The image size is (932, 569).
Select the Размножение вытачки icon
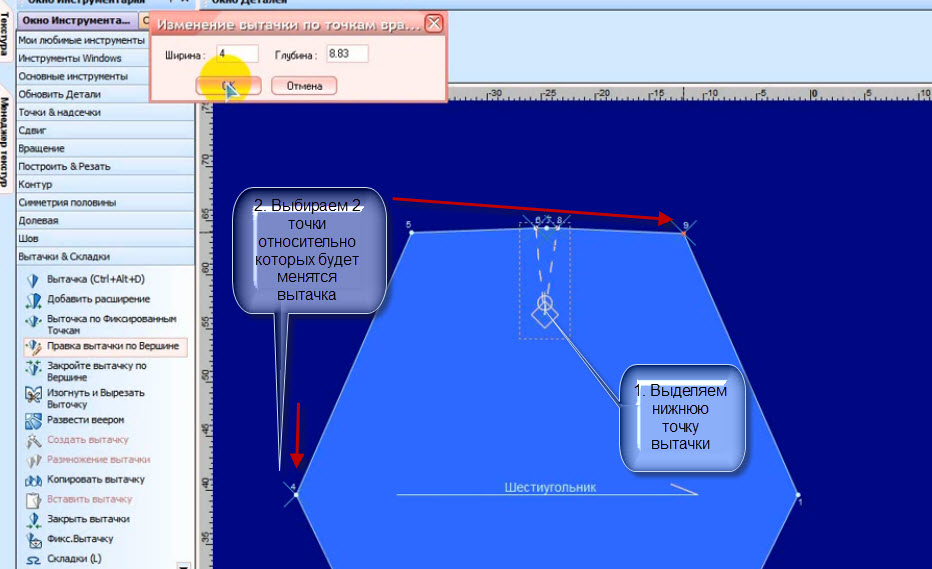pyautogui.click(x=33, y=460)
